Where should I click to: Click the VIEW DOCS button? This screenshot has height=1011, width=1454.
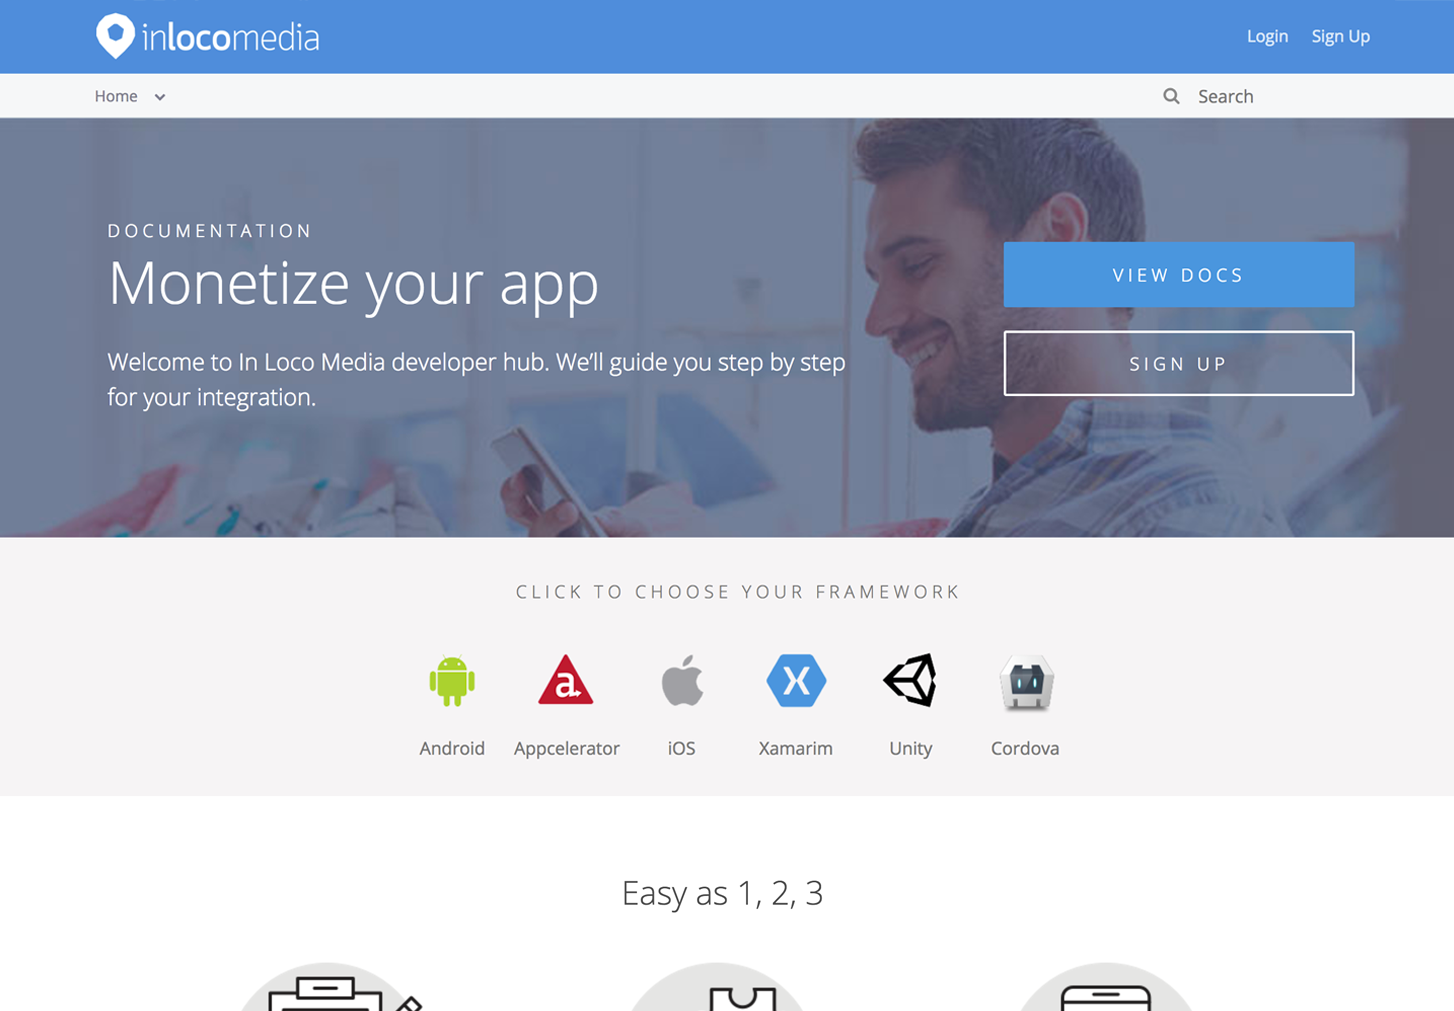[x=1179, y=274]
